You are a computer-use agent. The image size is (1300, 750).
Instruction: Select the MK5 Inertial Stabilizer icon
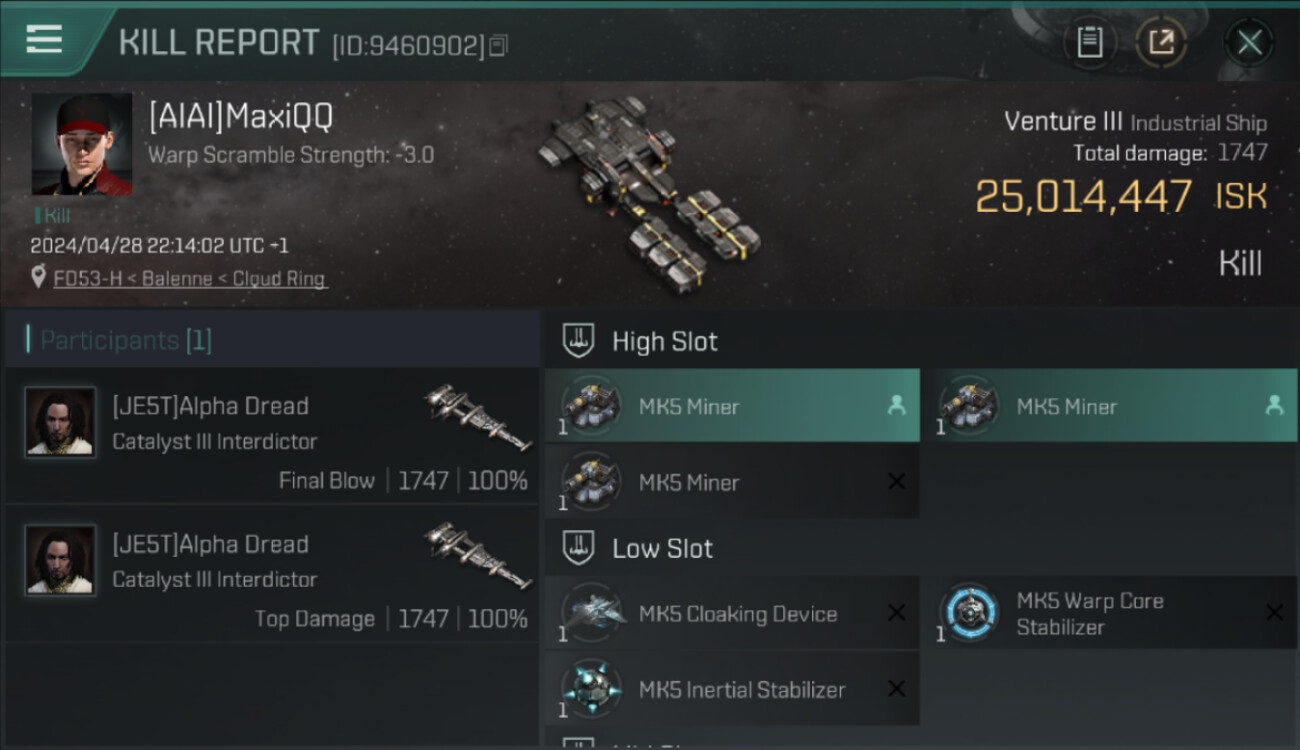[591, 689]
